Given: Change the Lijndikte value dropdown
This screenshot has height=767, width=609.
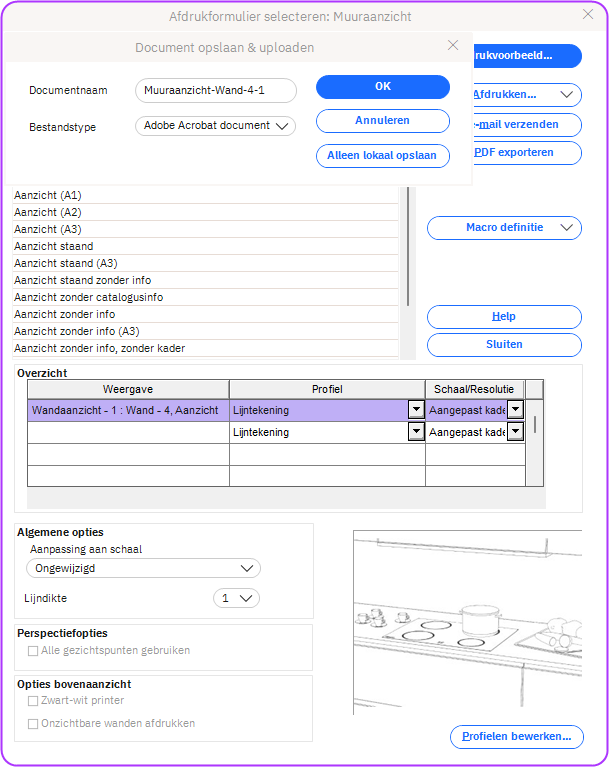Looking at the screenshot, I should (237, 598).
